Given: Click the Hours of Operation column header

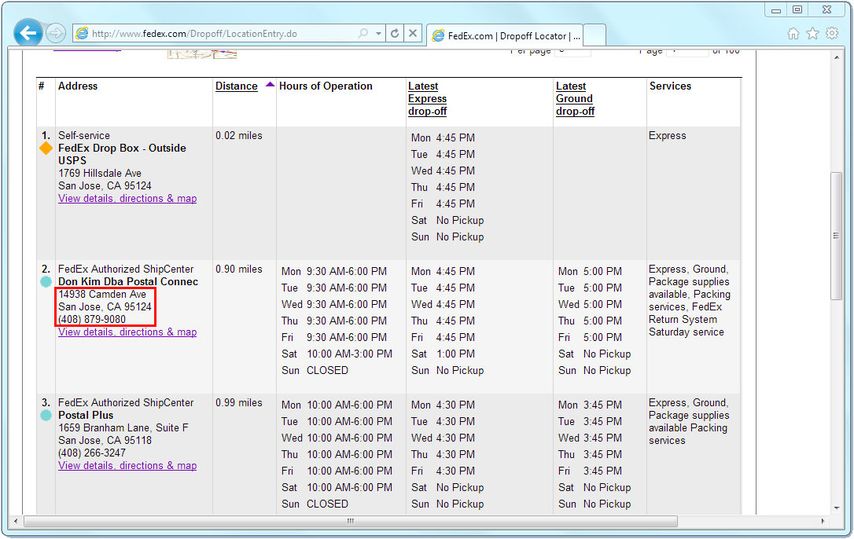Looking at the screenshot, I should pos(326,86).
